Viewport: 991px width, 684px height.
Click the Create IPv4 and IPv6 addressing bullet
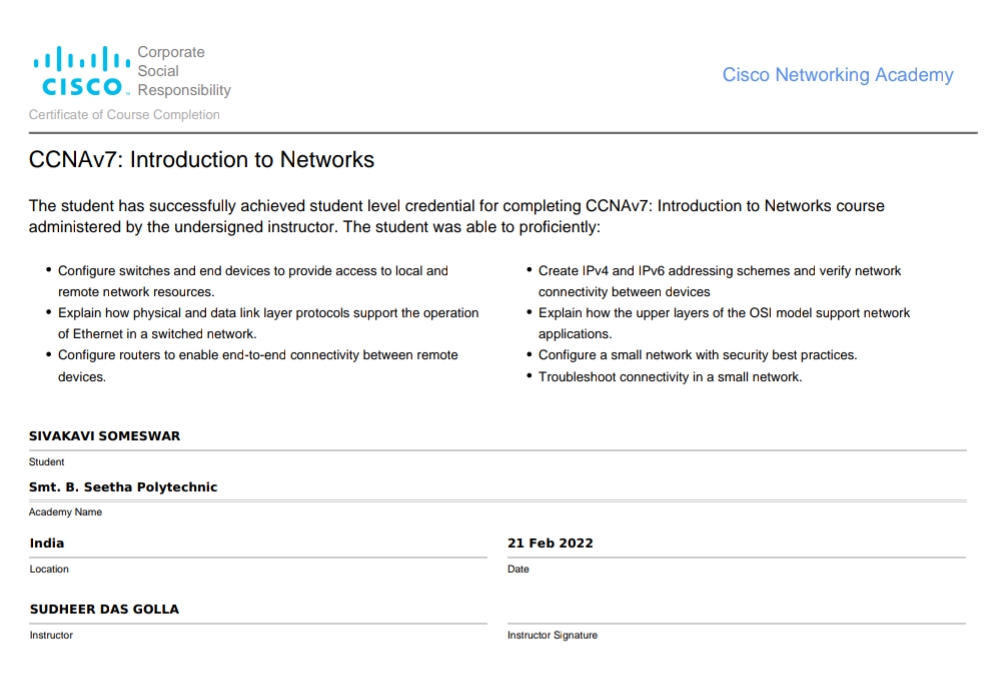[x=718, y=281]
